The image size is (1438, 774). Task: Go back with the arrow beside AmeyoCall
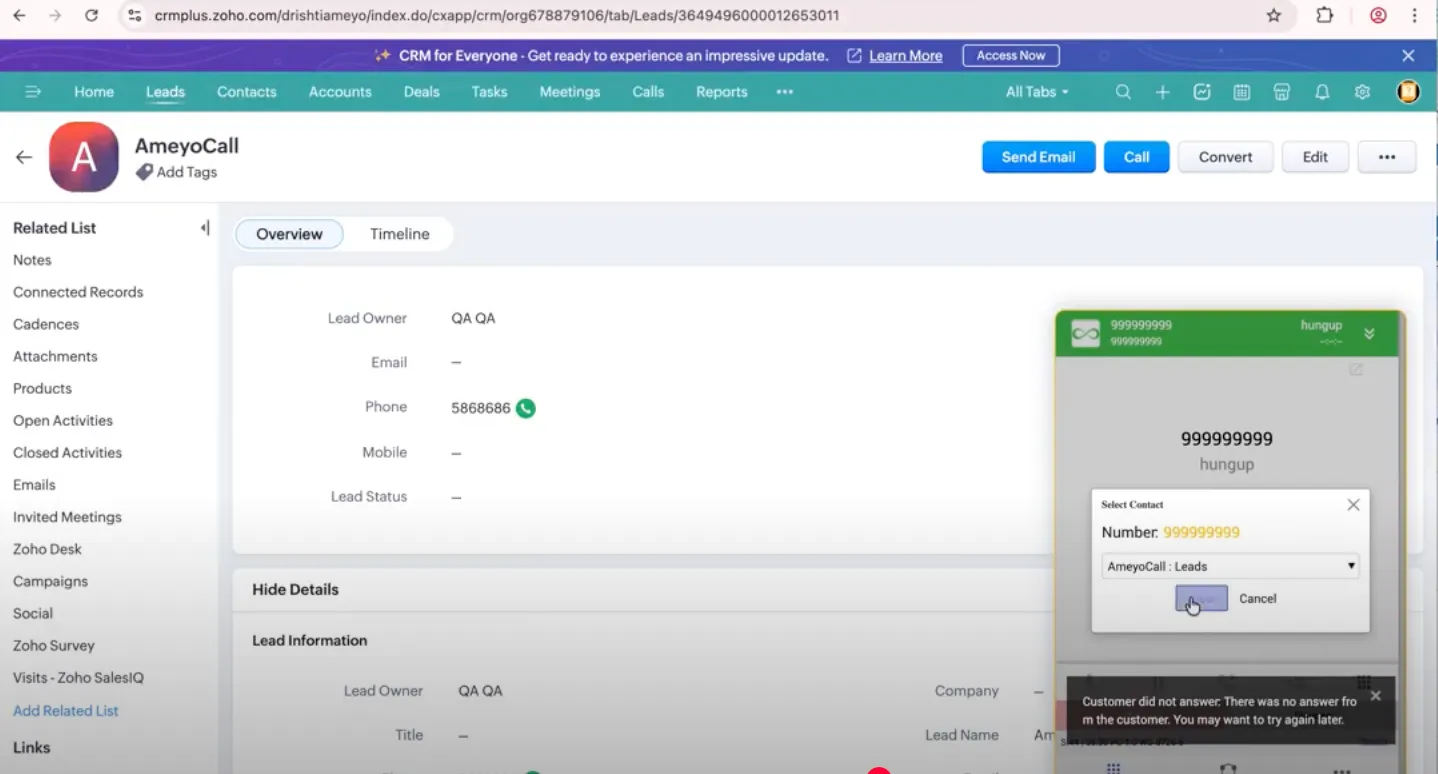24,157
